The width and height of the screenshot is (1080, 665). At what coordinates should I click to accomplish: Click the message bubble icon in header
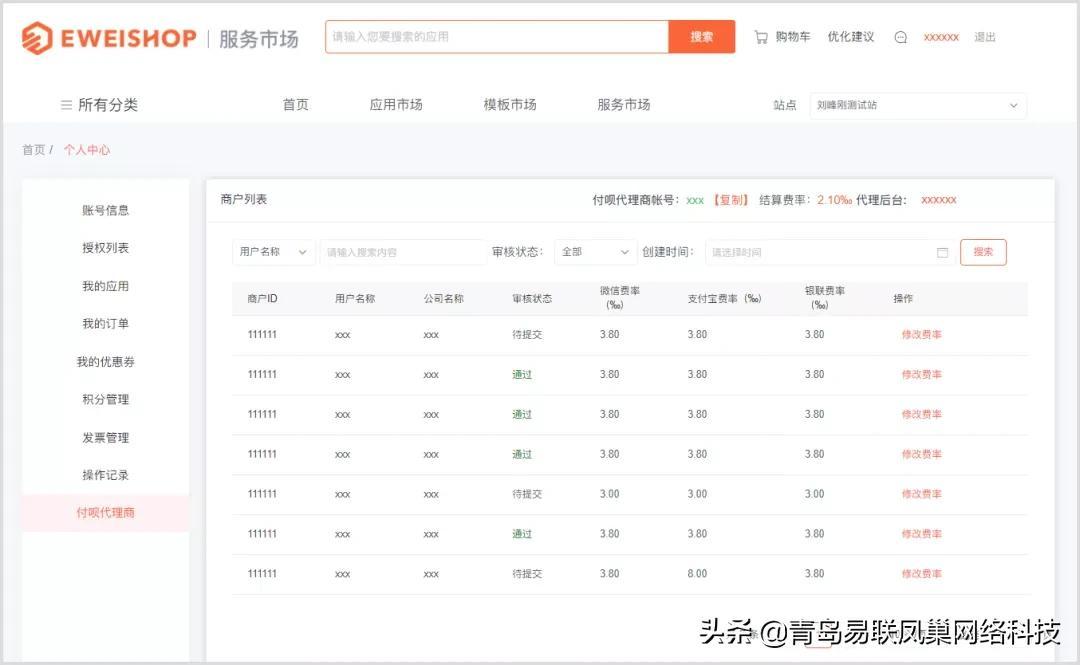click(900, 37)
